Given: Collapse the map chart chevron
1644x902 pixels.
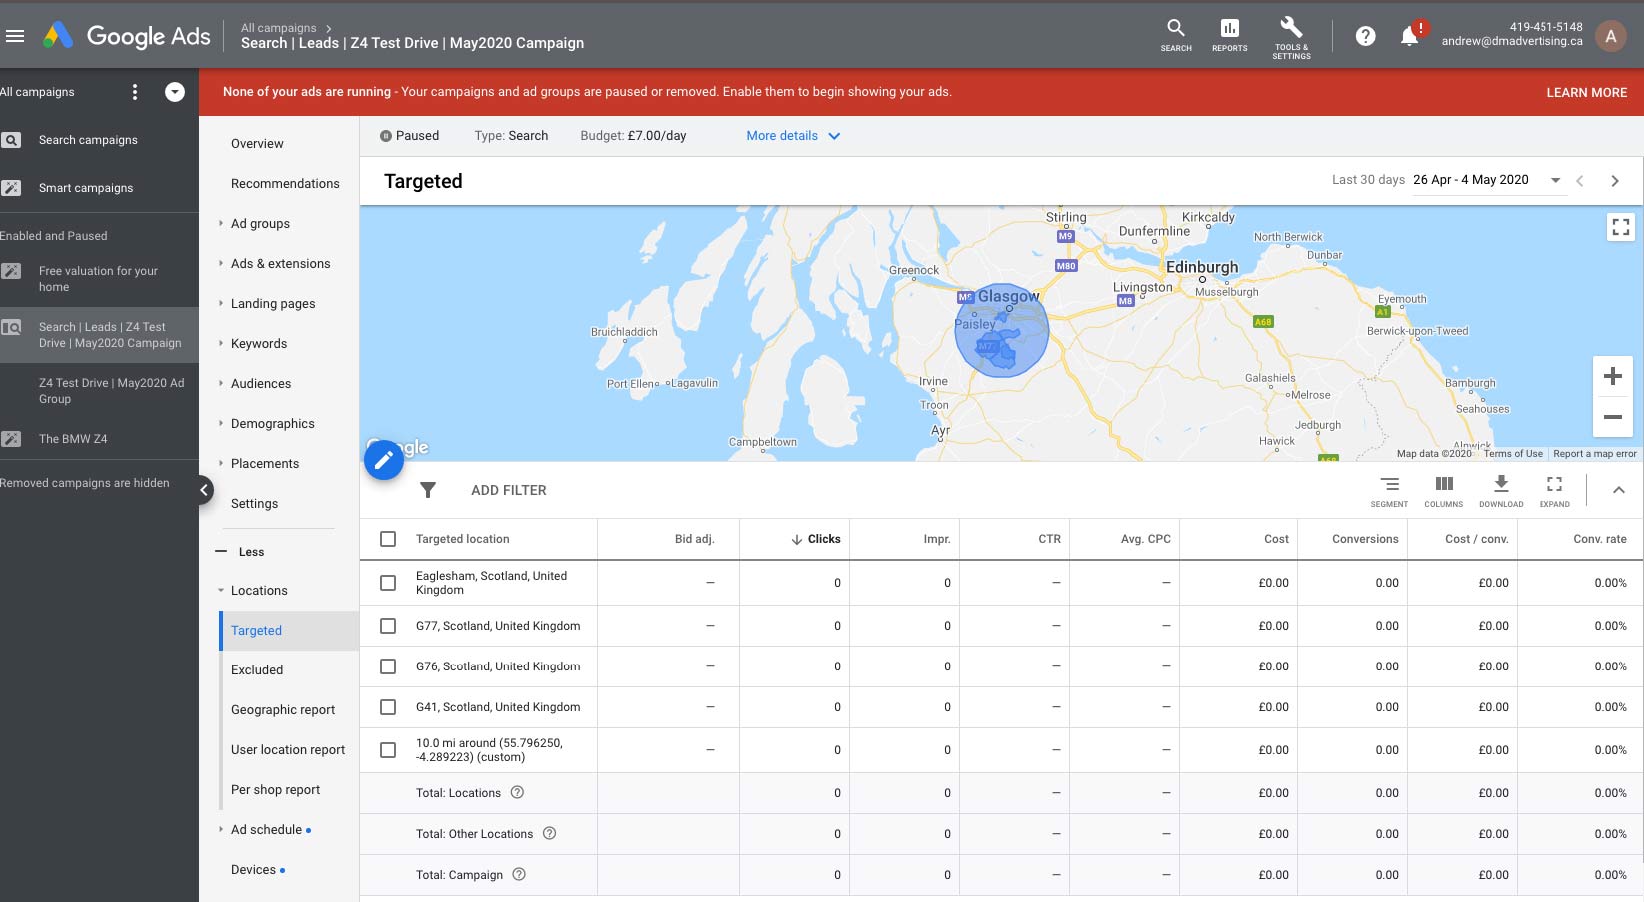Looking at the screenshot, I should (x=1619, y=490).
